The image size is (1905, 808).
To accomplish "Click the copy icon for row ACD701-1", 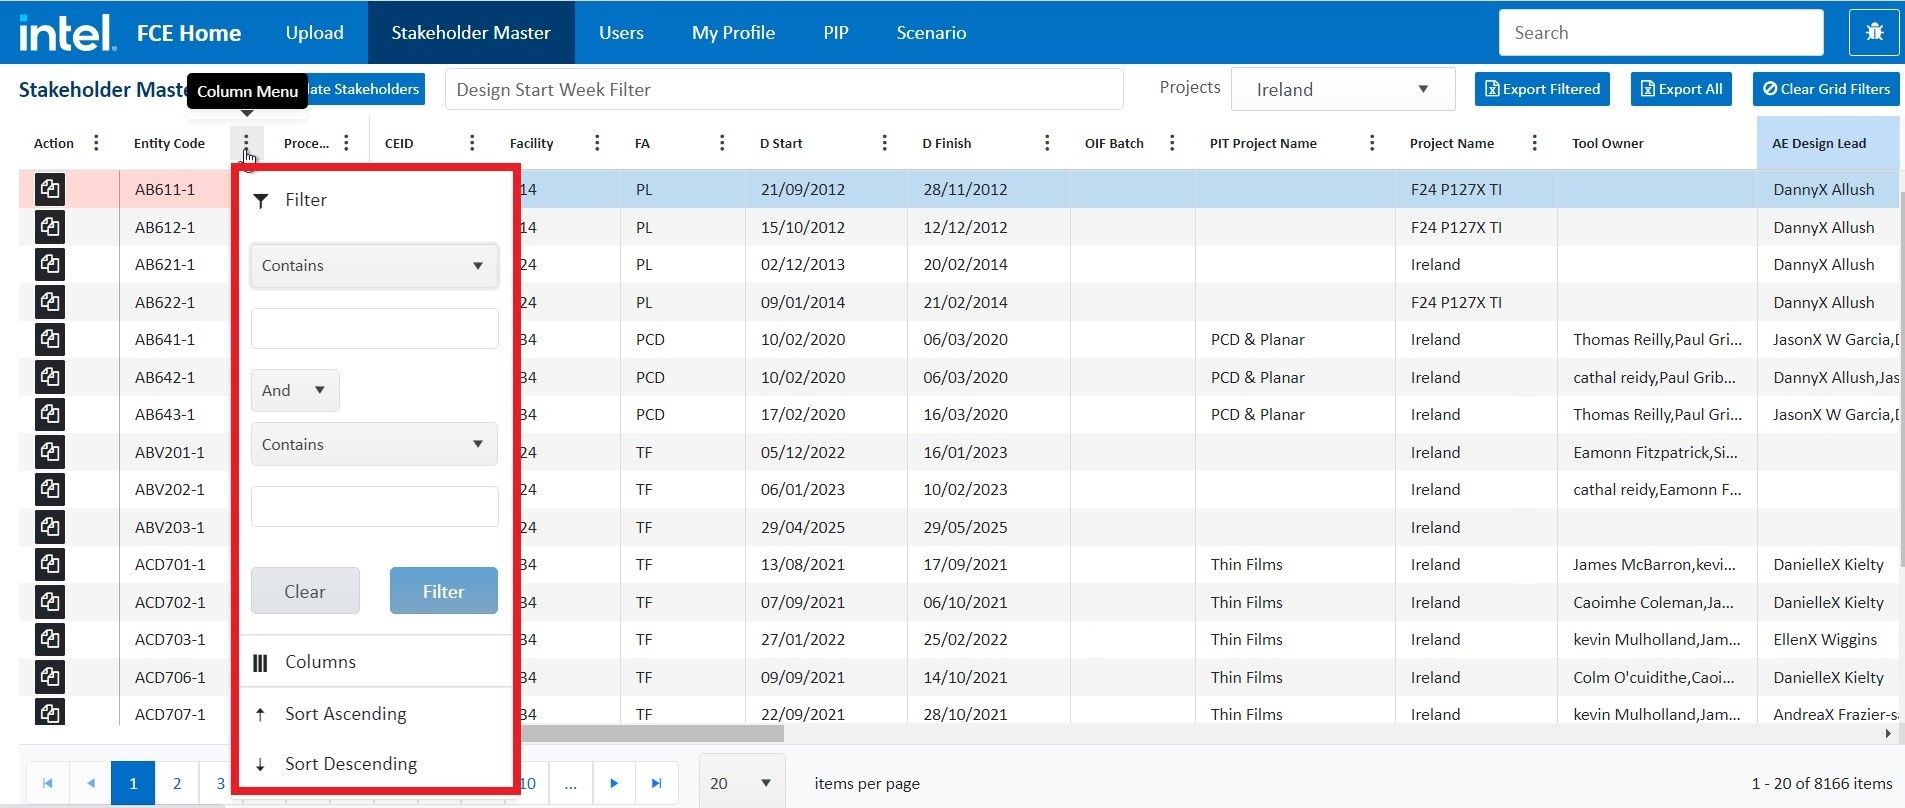I will [50, 564].
